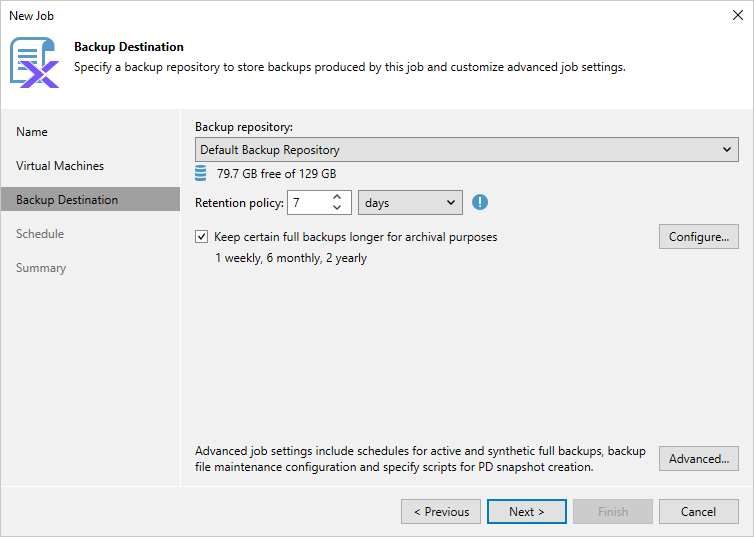Click the retention policy number field

(308, 203)
